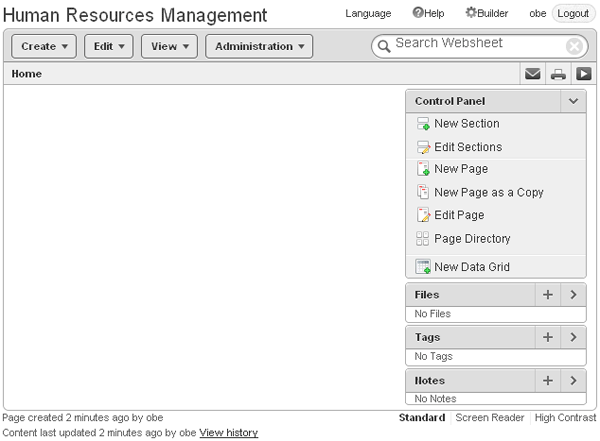
Task: Expand the Files section arrow
Action: tap(573, 295)
